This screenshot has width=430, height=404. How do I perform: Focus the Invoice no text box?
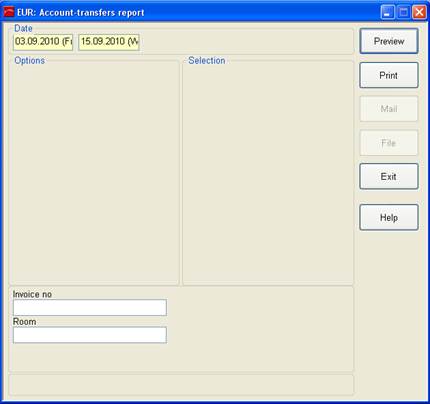pyautogui.click(x=90, y=307)
